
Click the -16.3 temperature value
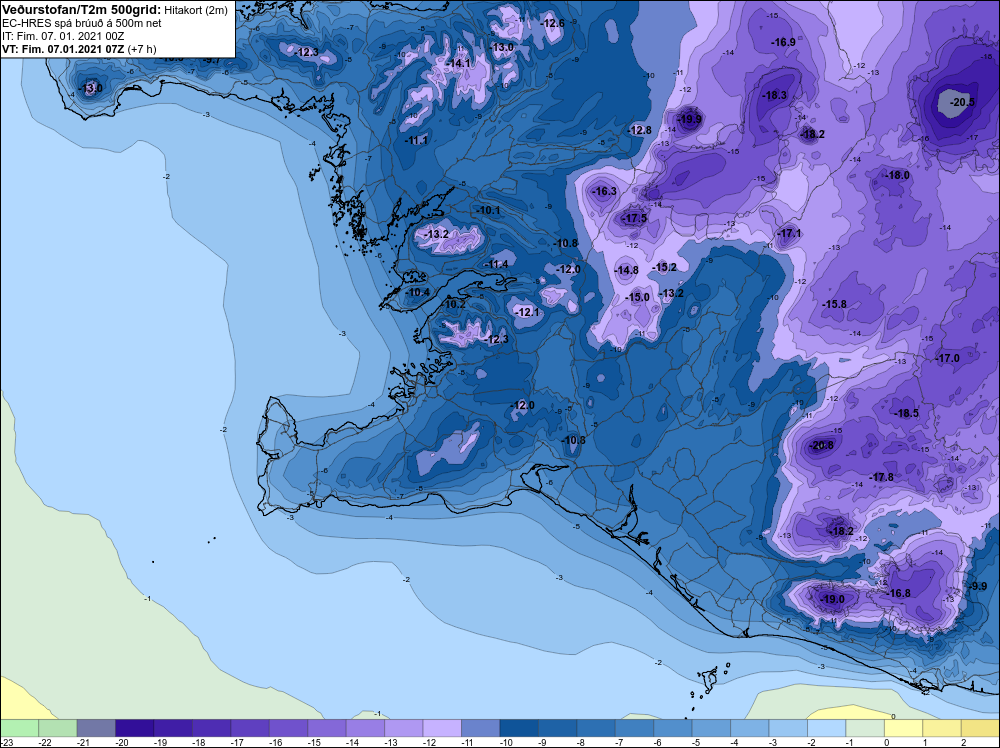pos(604,192)
